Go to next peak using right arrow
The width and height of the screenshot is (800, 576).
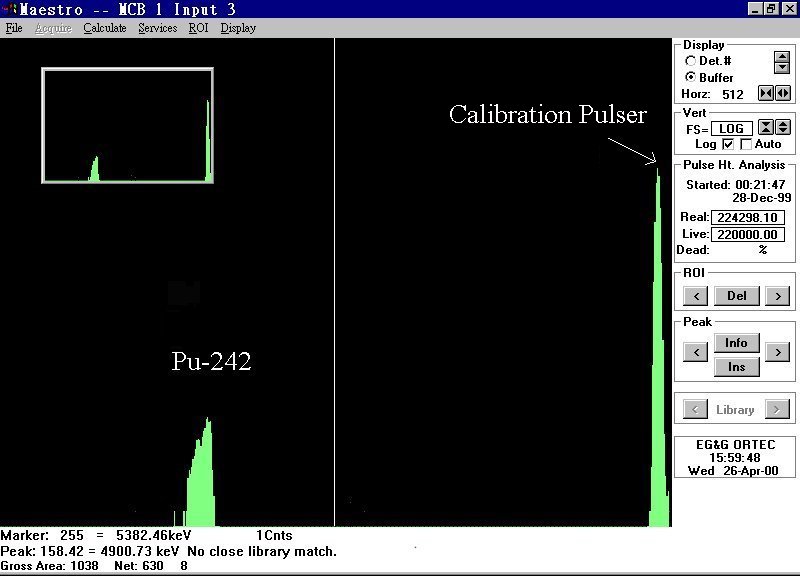click(x=776, y=352)
